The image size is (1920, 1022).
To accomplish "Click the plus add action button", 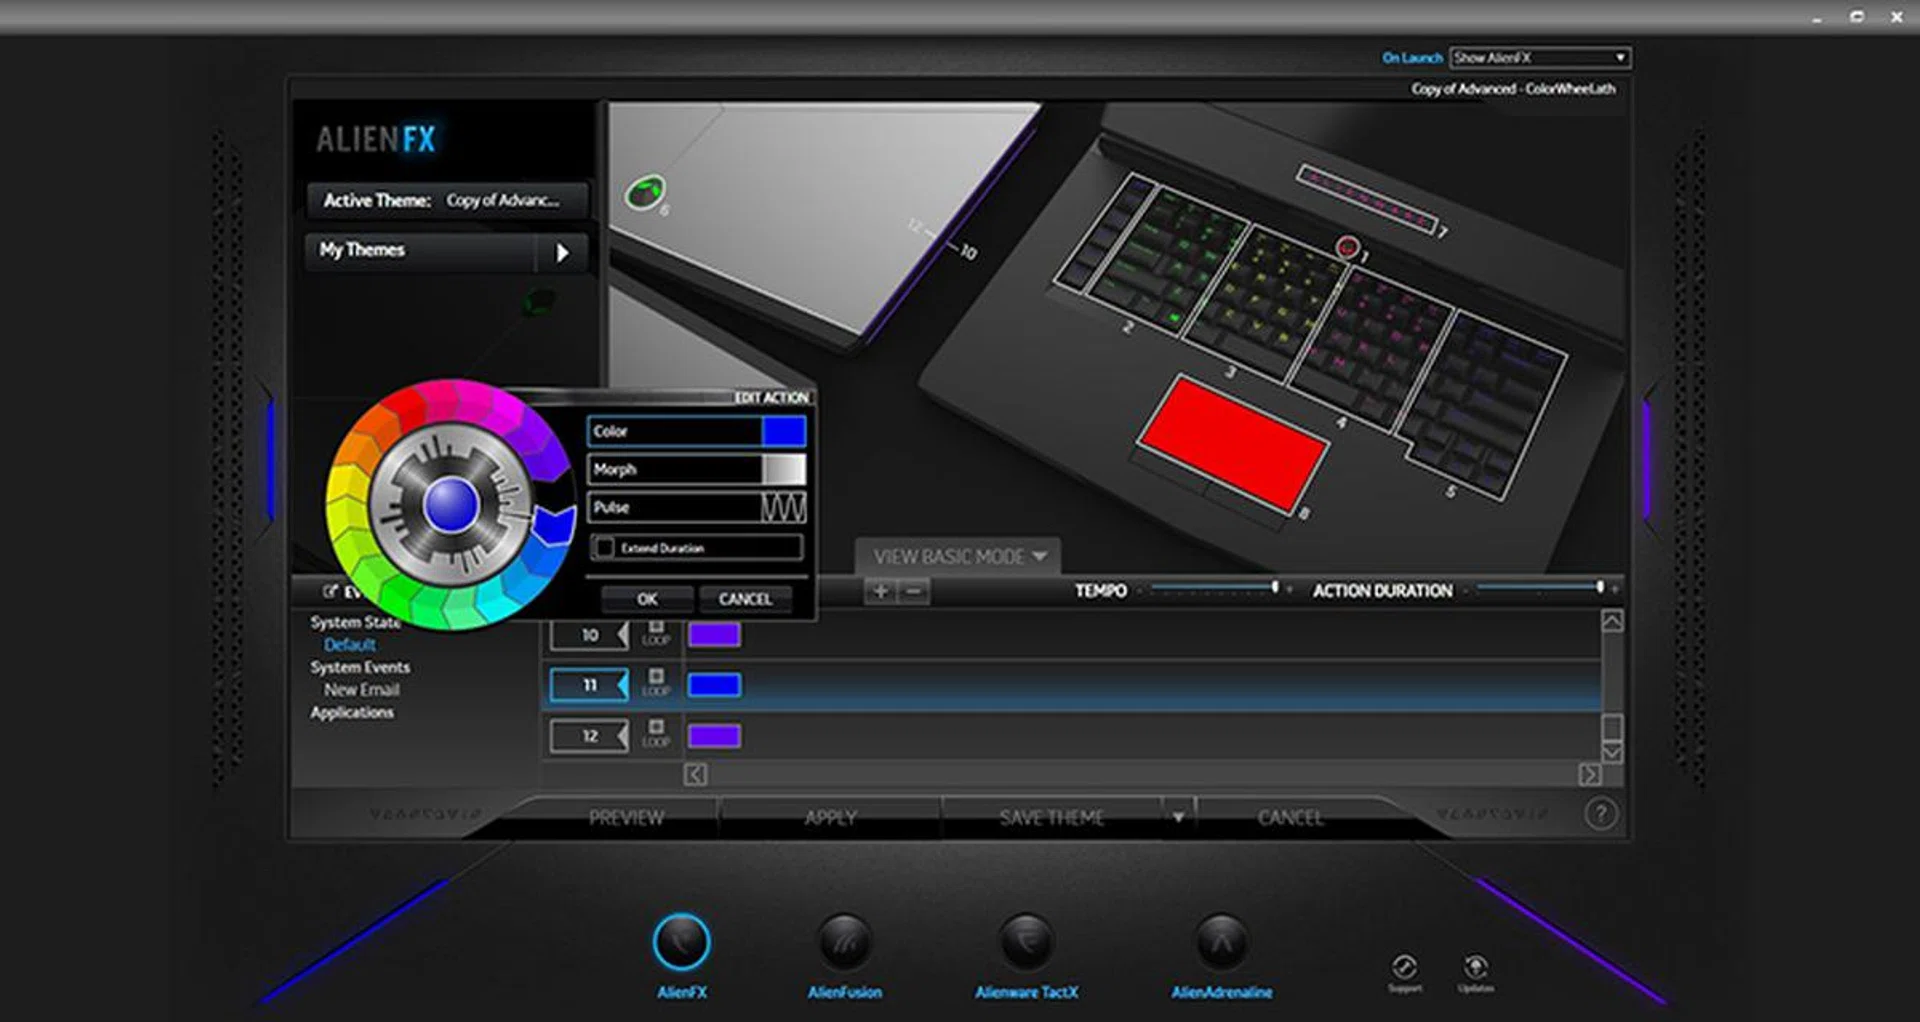I will (x=880, y=591).
